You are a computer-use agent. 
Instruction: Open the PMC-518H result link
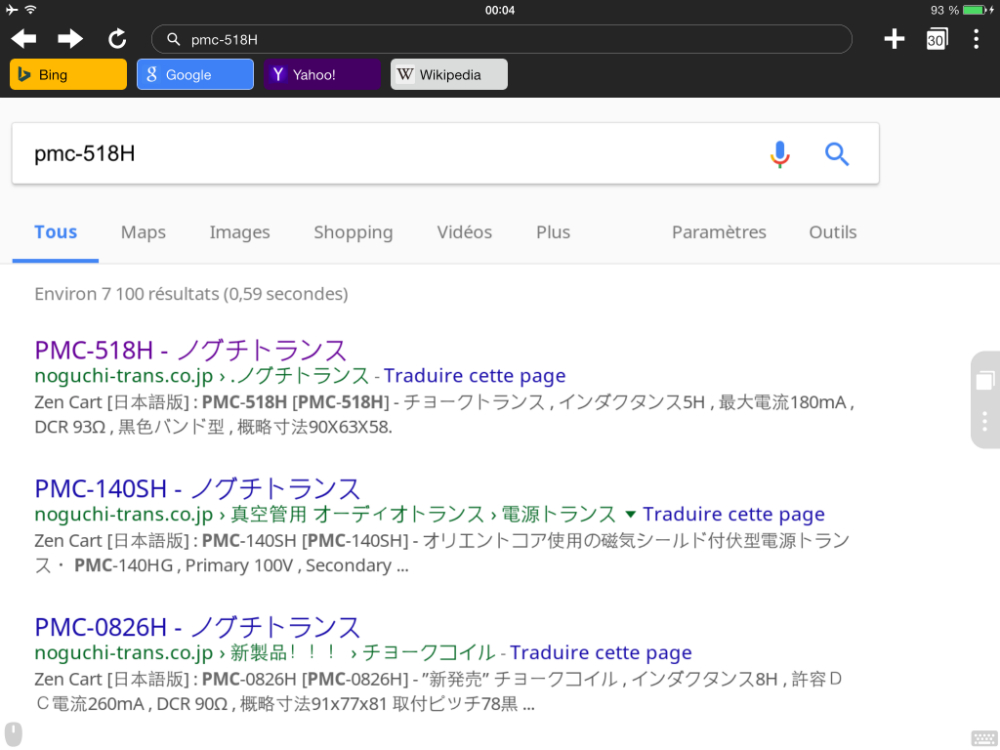[190, 350]
